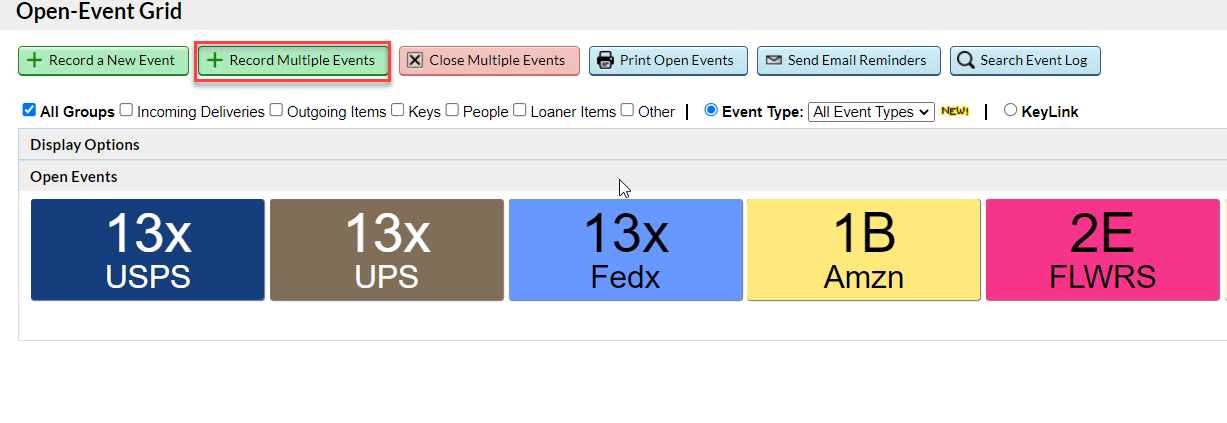Click the Send Email Reminders button
This screenshot has width=1227, height=423.
click(848, 60)
